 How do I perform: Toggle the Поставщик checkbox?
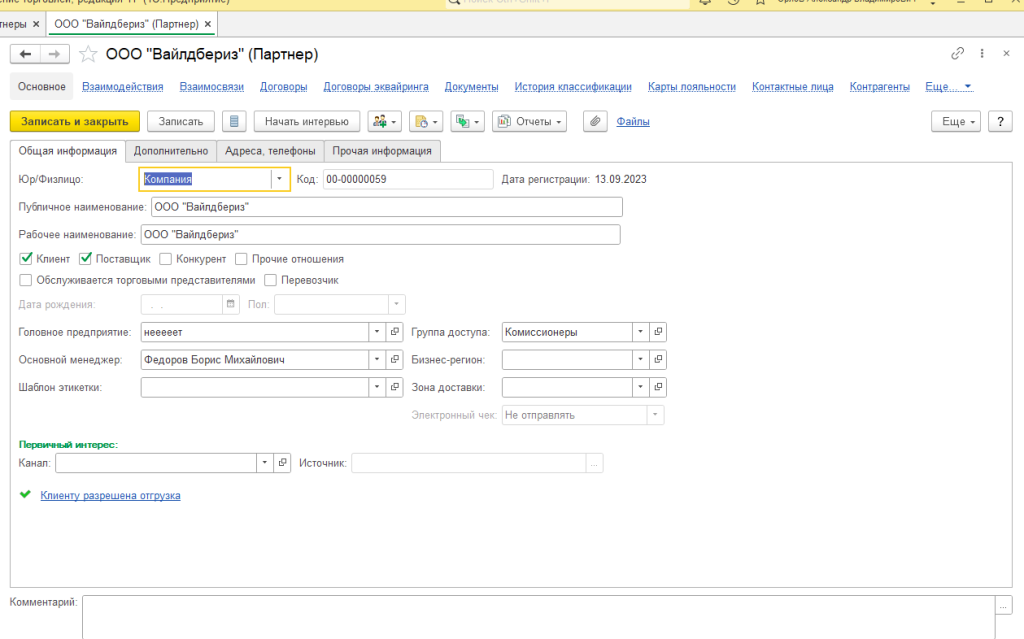pyautogui.click(x=86, y=259)
